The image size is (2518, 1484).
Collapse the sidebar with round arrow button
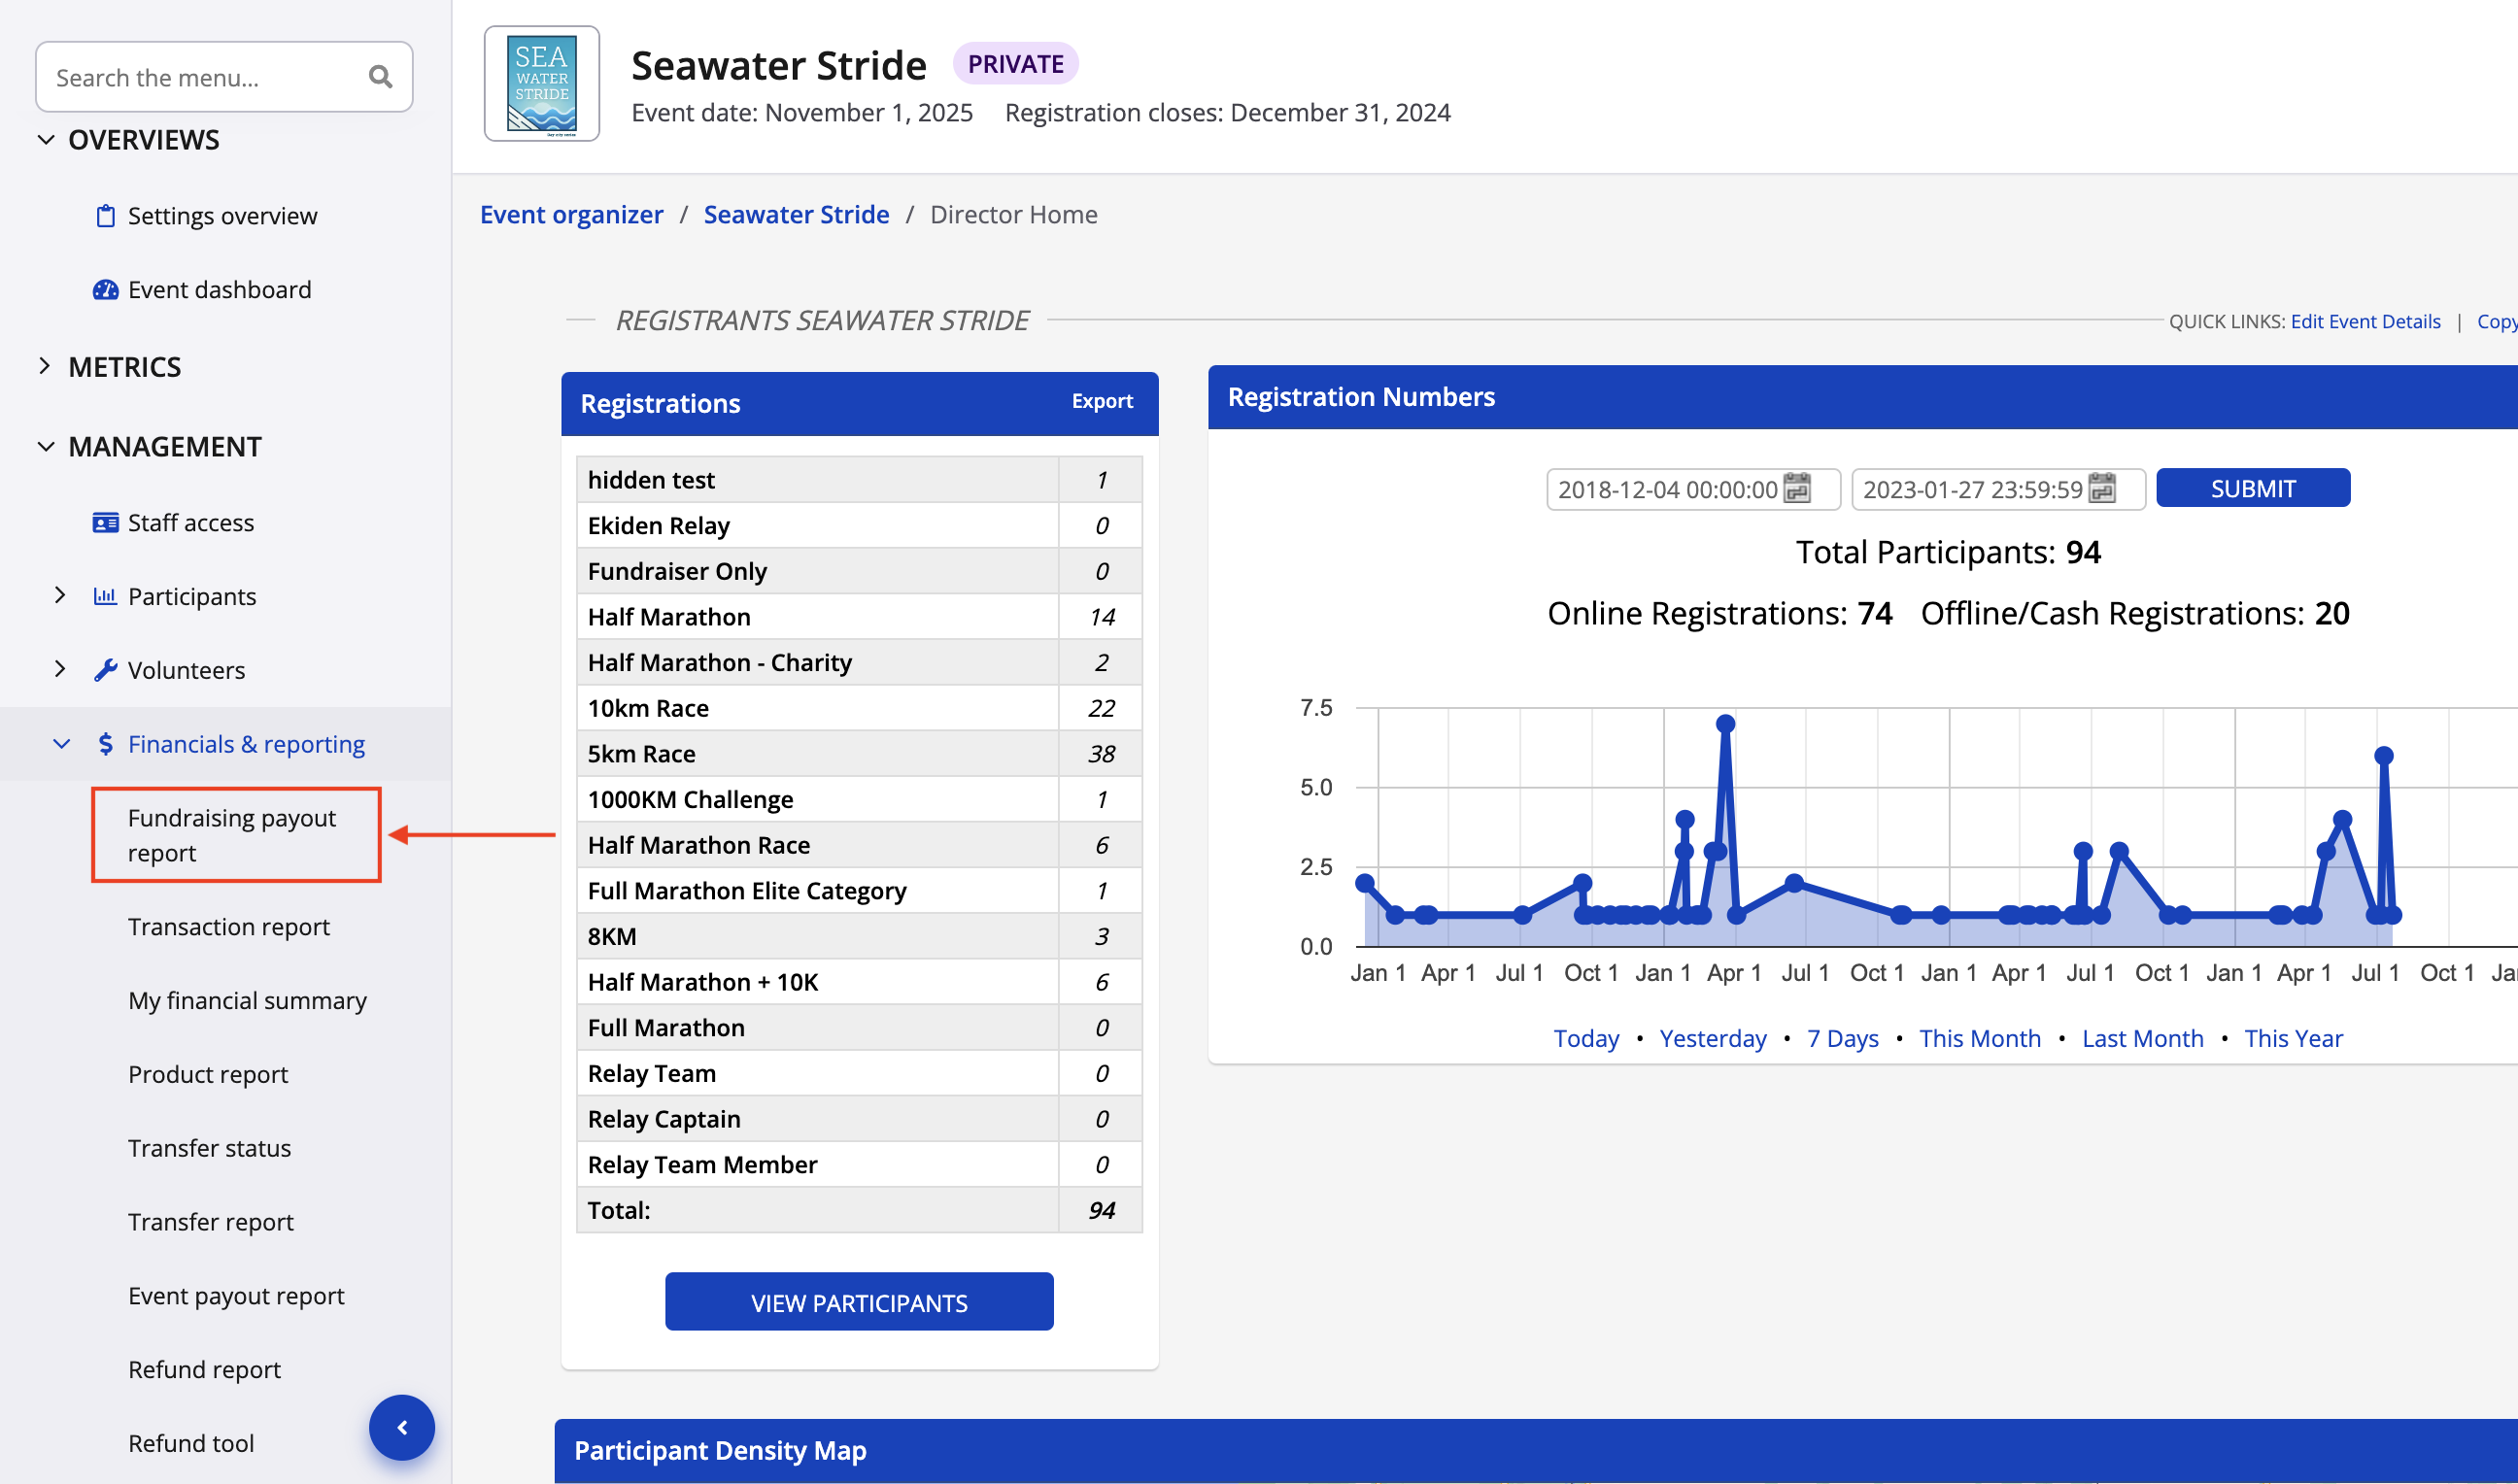[402, 1428]
